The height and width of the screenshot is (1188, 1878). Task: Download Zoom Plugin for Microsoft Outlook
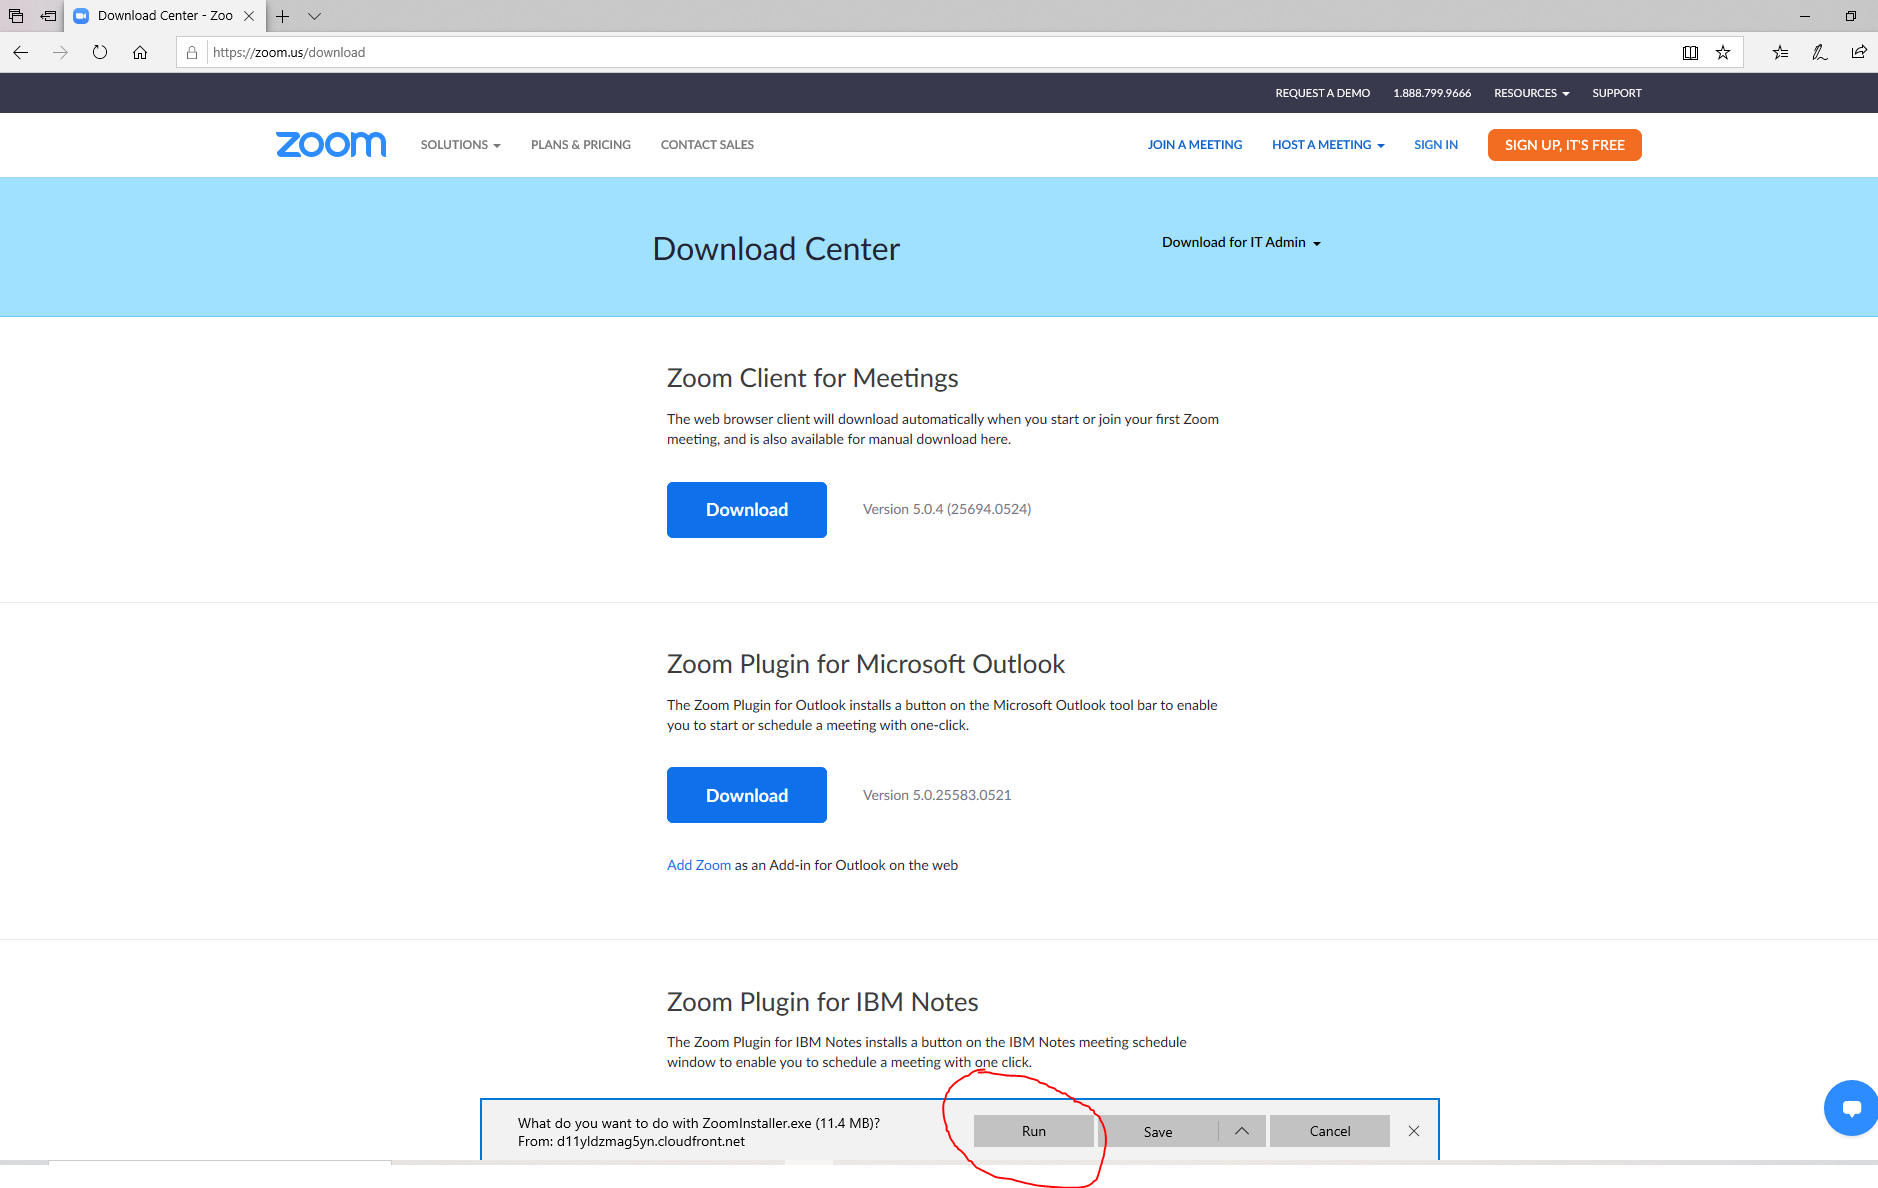tap(747, 795)
